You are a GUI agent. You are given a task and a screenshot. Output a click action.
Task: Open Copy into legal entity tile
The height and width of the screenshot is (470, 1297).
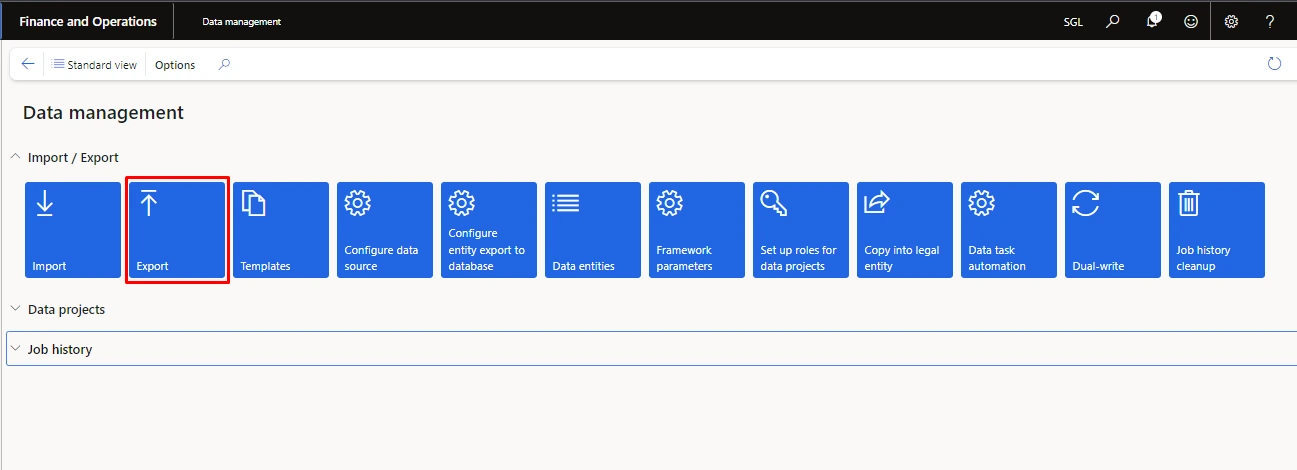coord(905,230)
